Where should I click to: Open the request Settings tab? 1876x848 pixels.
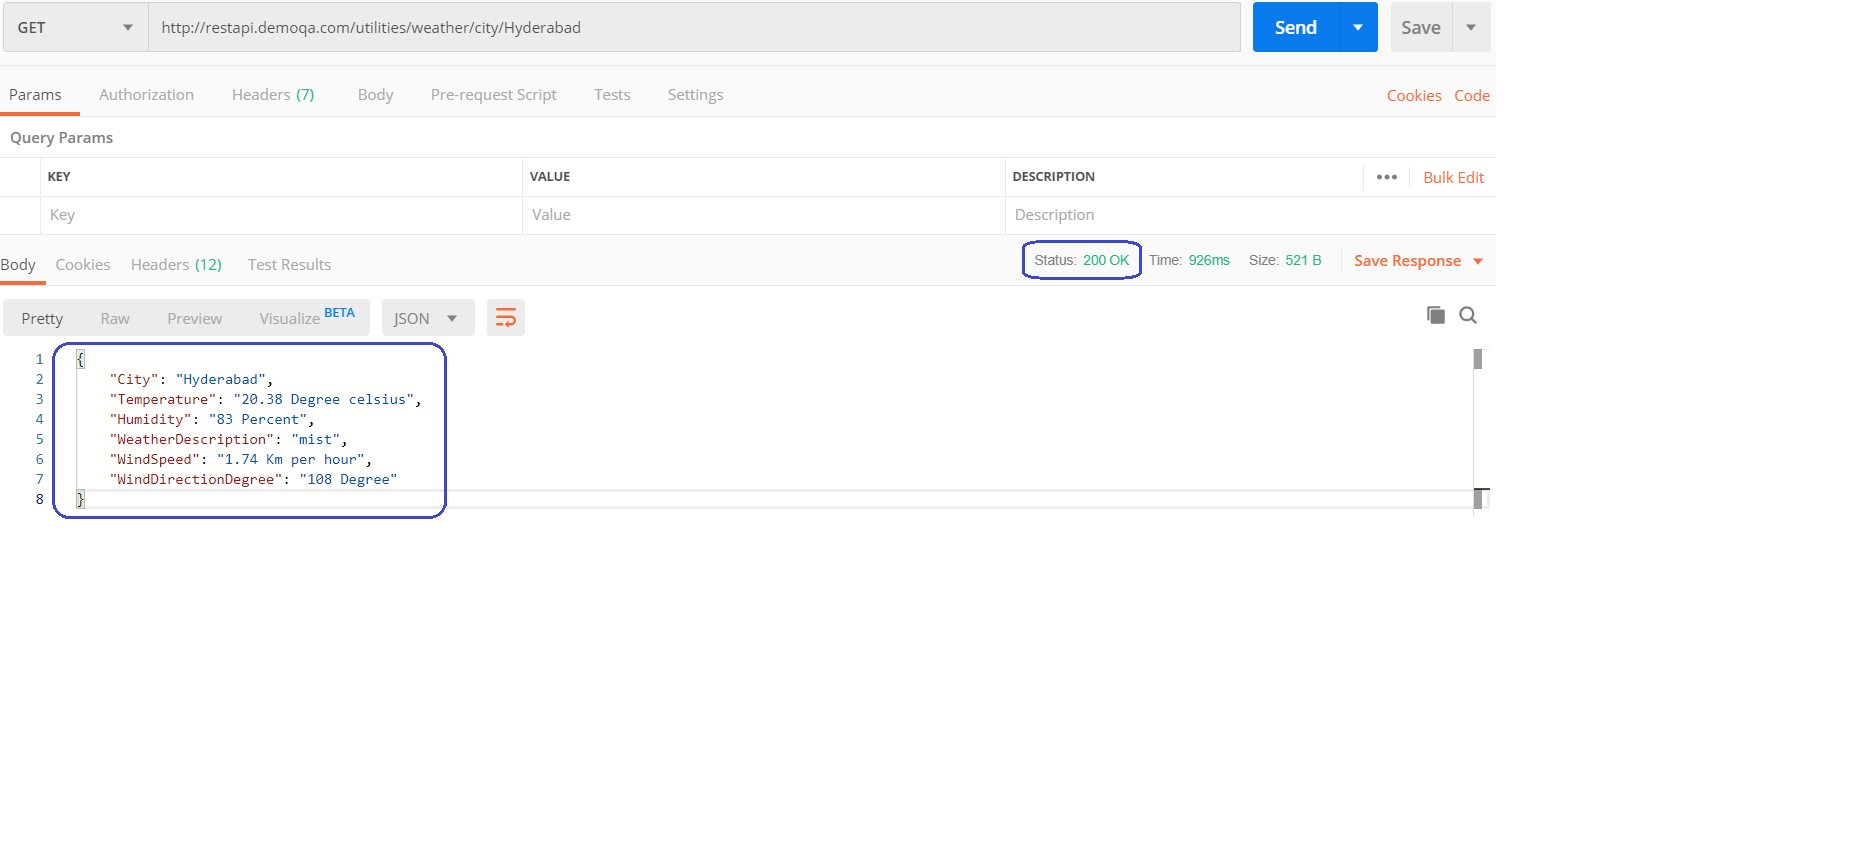[x=695, y=95]
